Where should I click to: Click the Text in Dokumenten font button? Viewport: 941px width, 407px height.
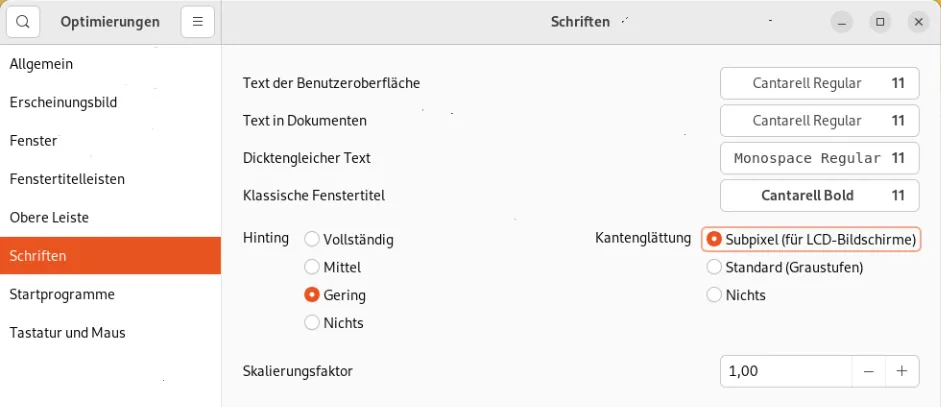coord(819,120)
